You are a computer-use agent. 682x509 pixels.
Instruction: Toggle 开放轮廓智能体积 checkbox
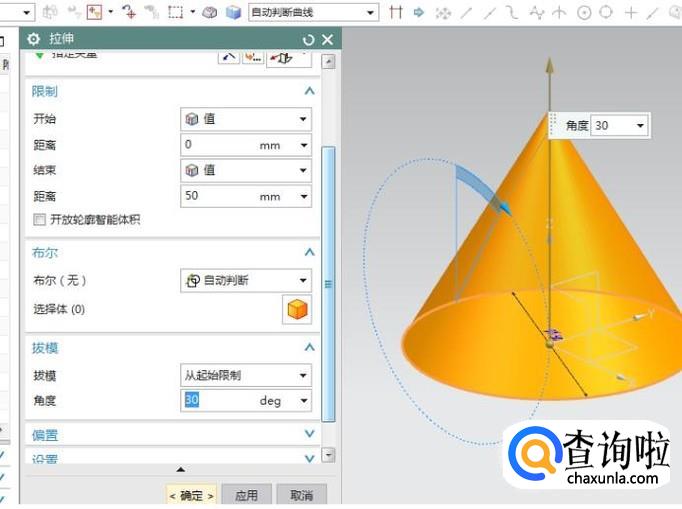tap(39, 219)
